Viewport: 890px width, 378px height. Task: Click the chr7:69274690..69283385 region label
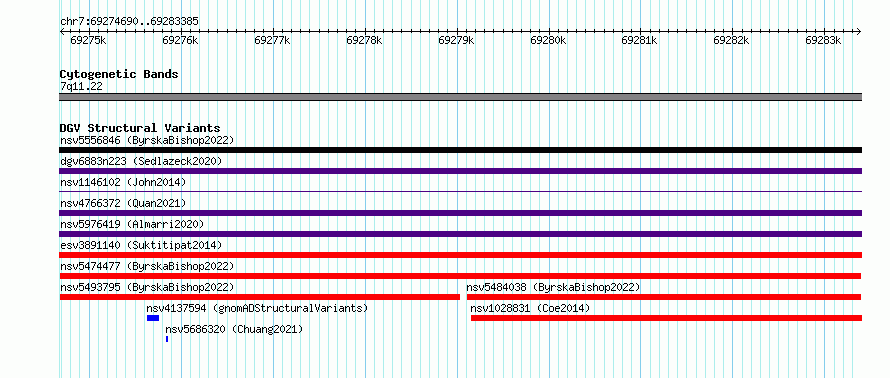click(129, 21)
